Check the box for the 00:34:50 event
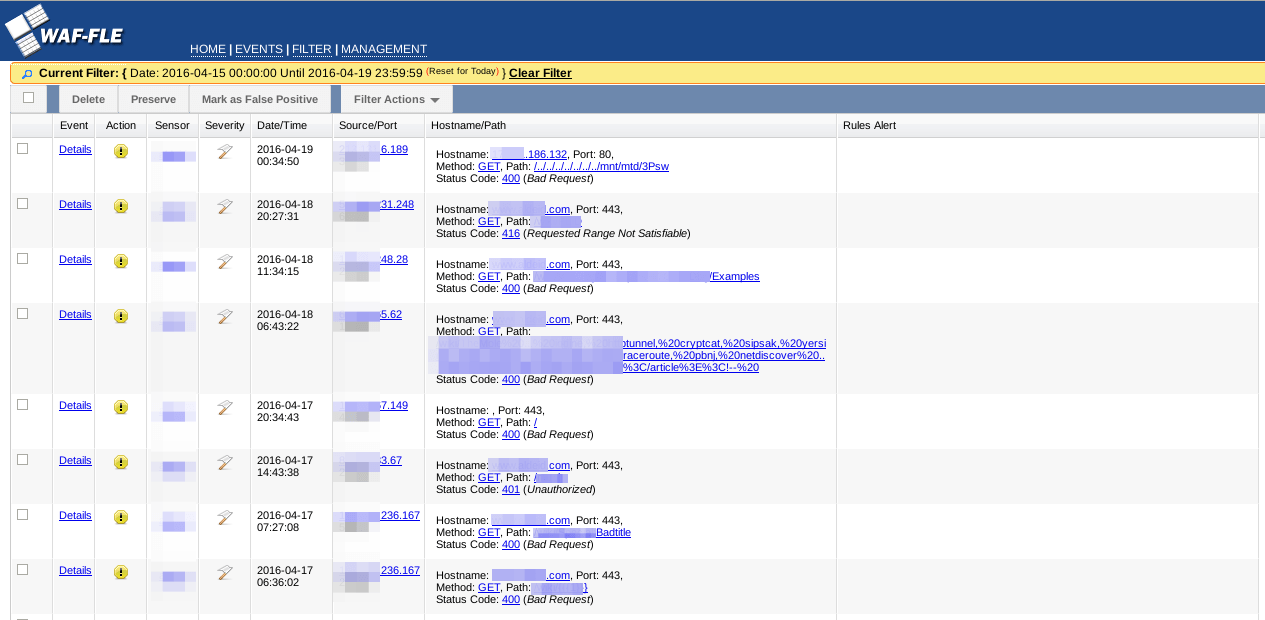The width and height of the screenshot is (1265, 620). click(x=23, y=148)
